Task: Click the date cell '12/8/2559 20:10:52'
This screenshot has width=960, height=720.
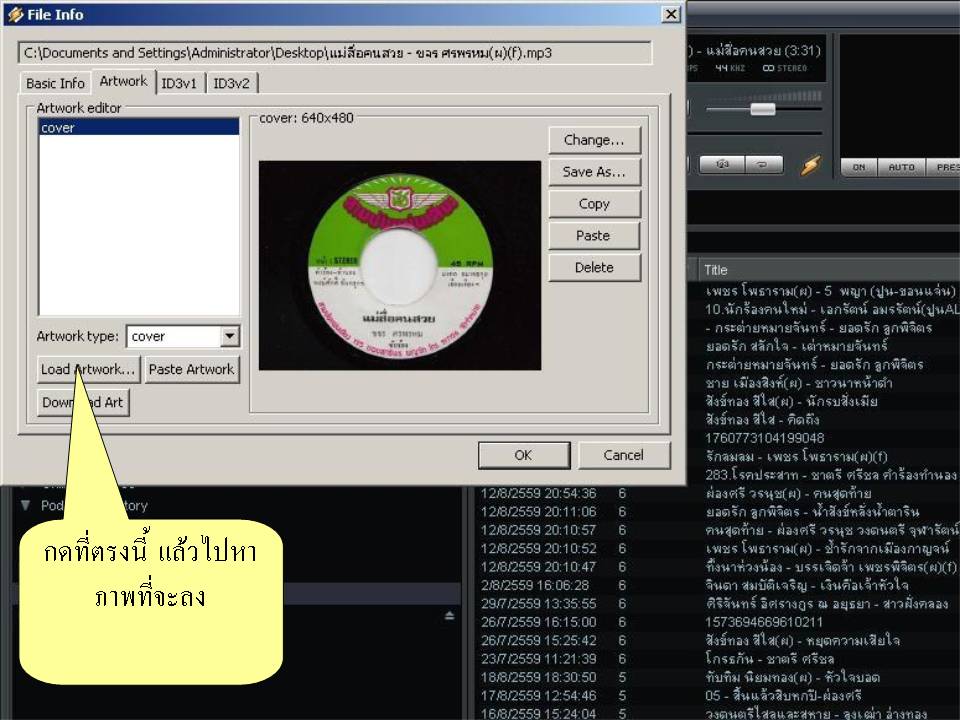Action: (x=538, y=548)
